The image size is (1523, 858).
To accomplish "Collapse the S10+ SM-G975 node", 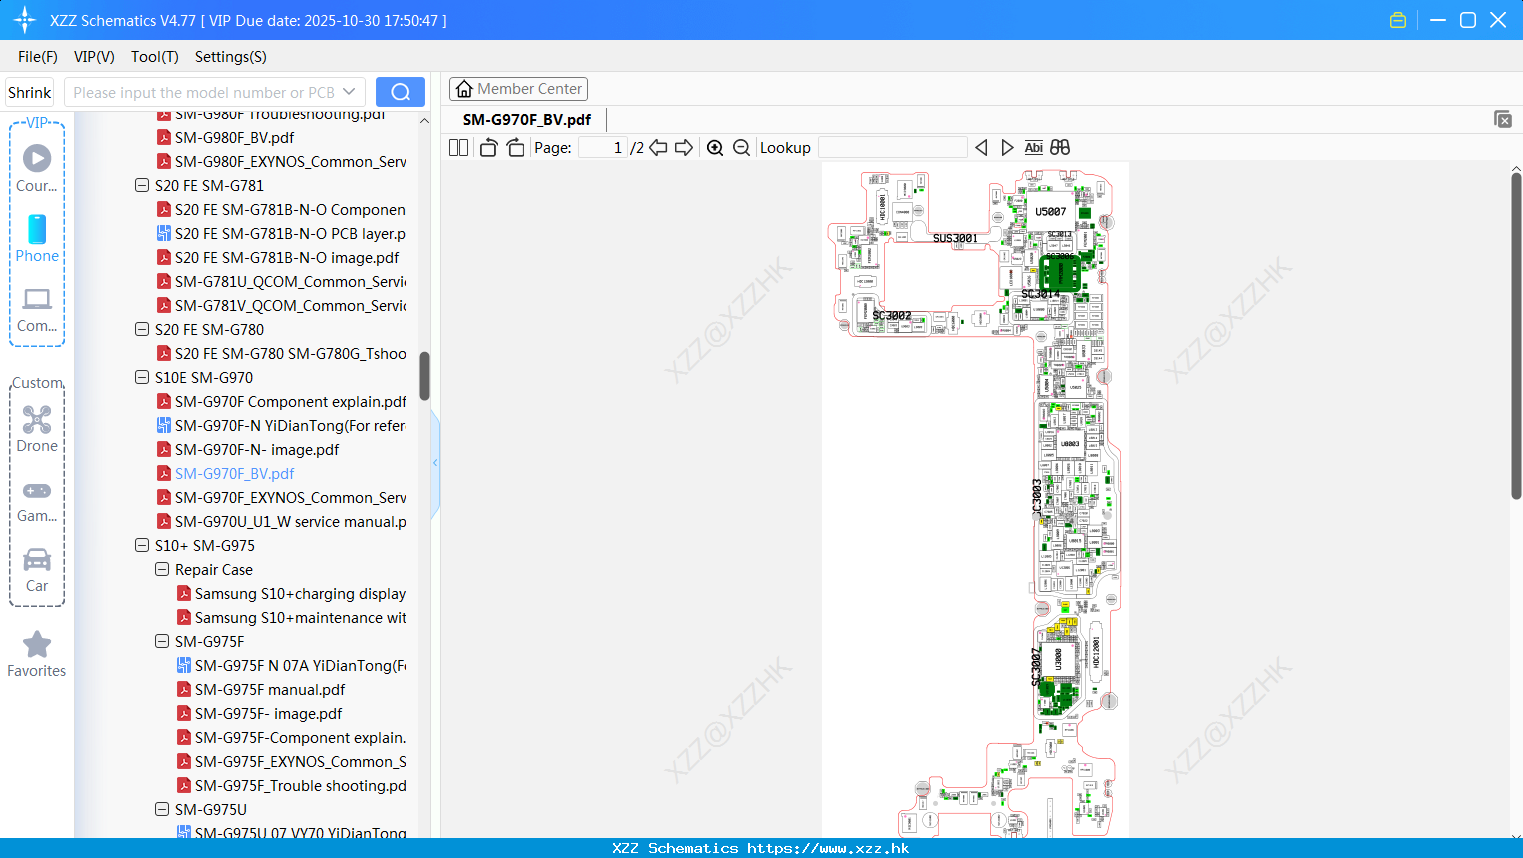I will [x=142, y=545].
